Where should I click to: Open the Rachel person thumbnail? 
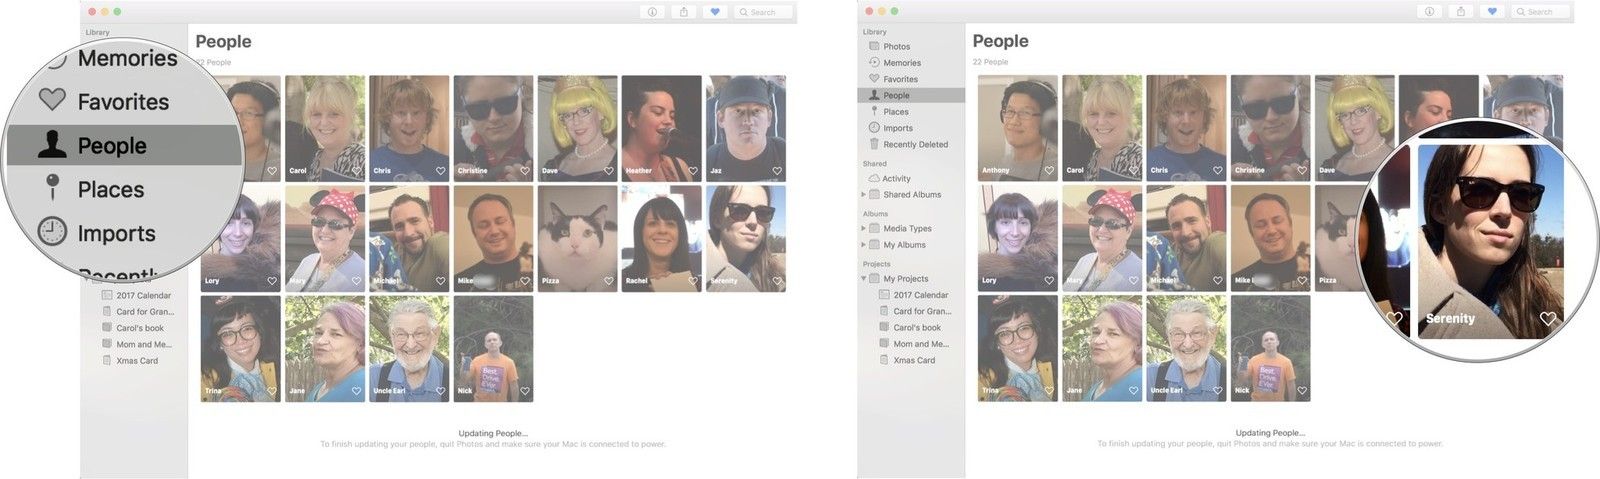(661, 238)
